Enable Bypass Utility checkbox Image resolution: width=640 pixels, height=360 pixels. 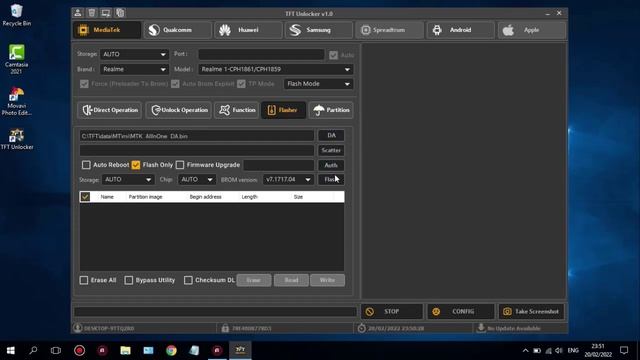click(x=129, y=280)
